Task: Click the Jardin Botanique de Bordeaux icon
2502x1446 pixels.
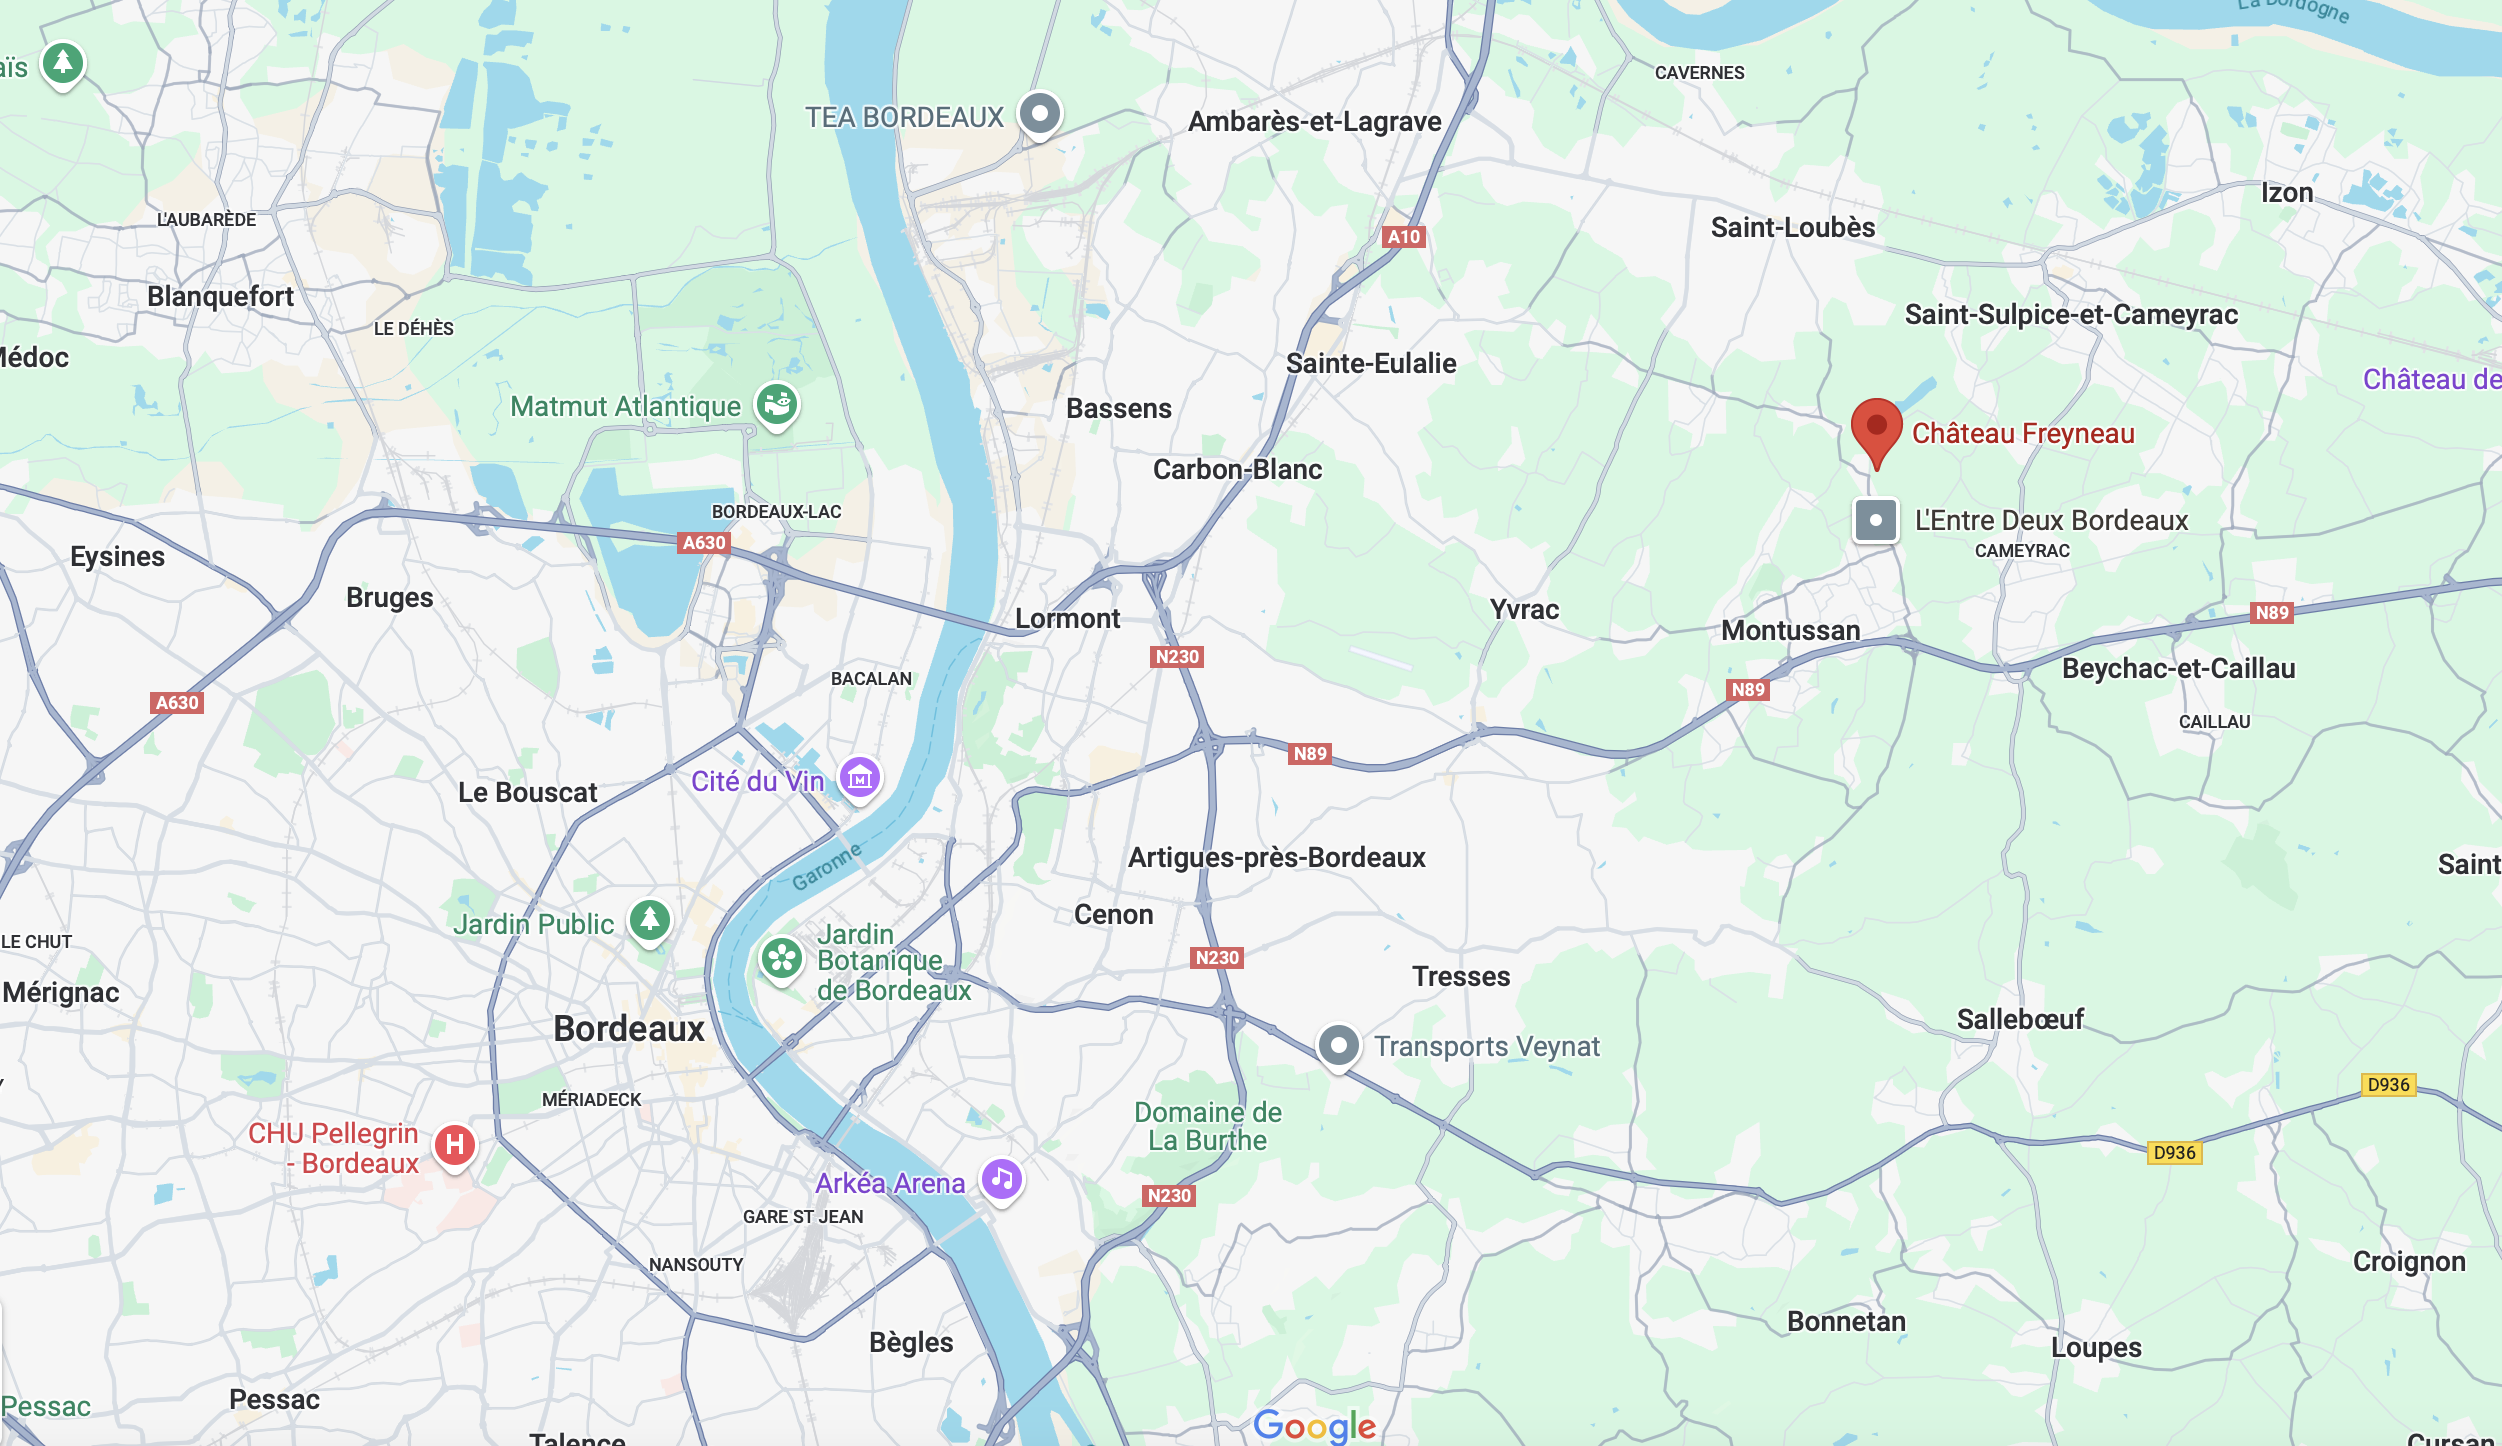Action: point(782,960)
